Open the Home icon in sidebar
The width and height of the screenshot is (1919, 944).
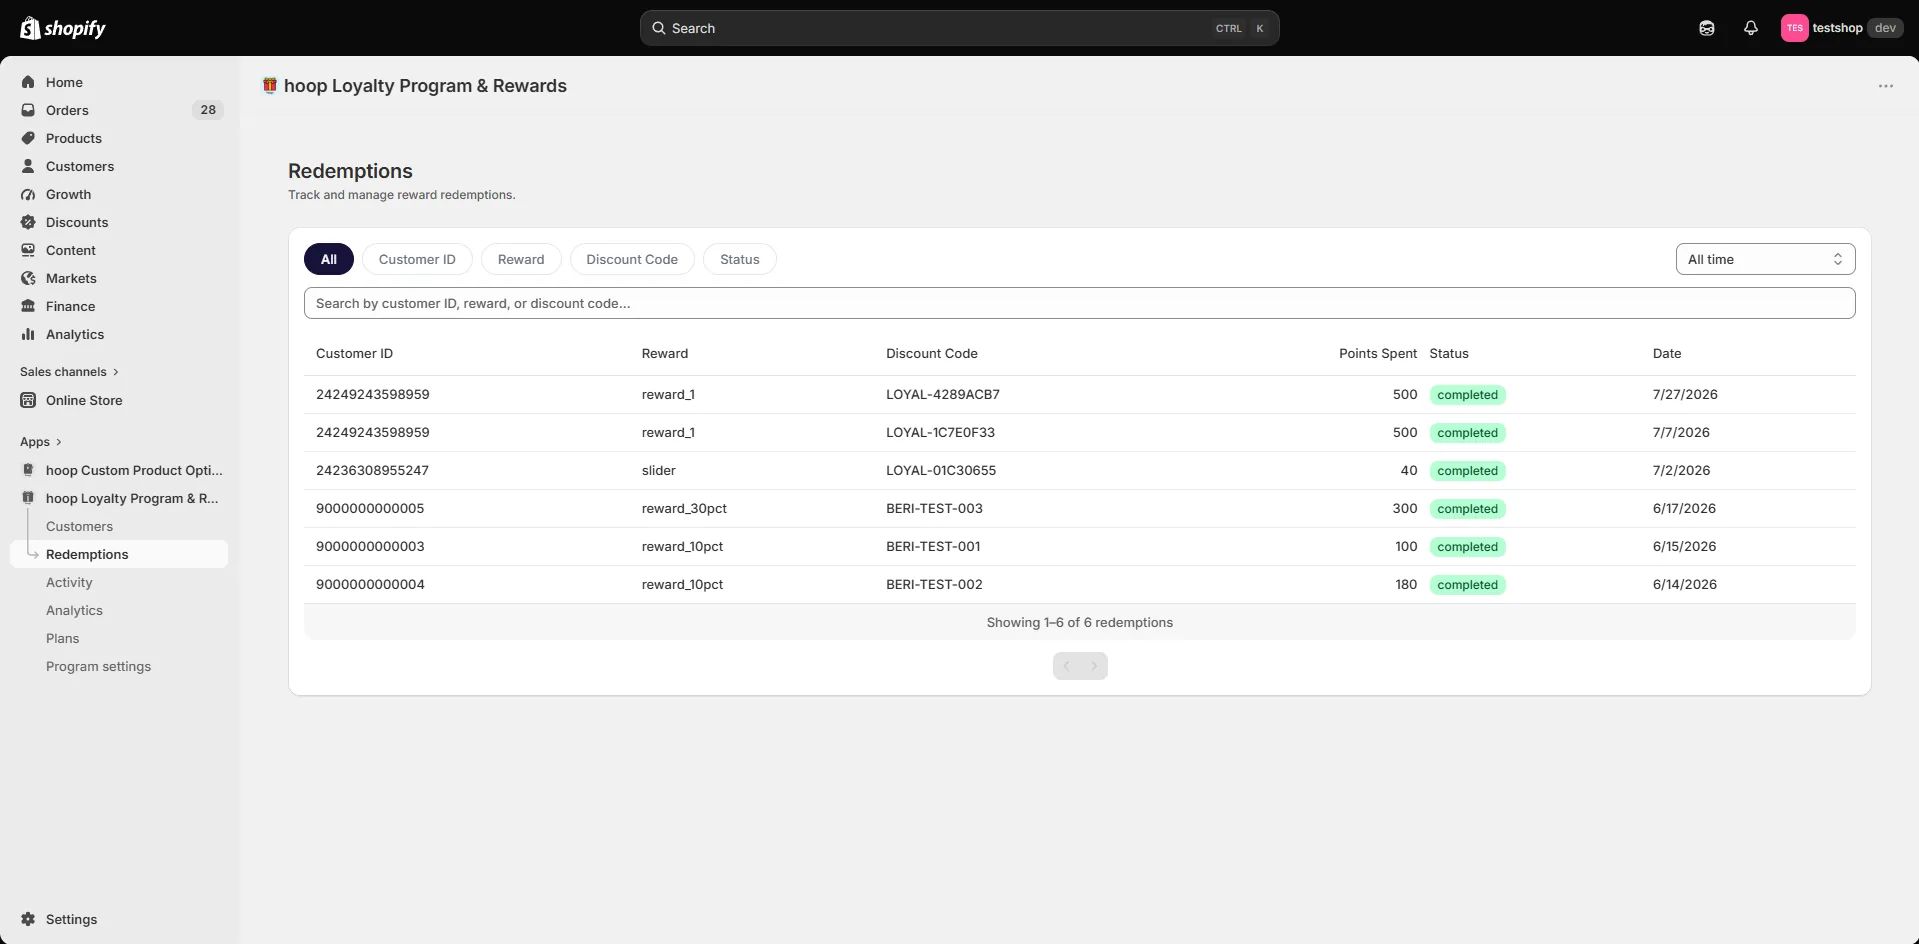click(x=28, y=82)
